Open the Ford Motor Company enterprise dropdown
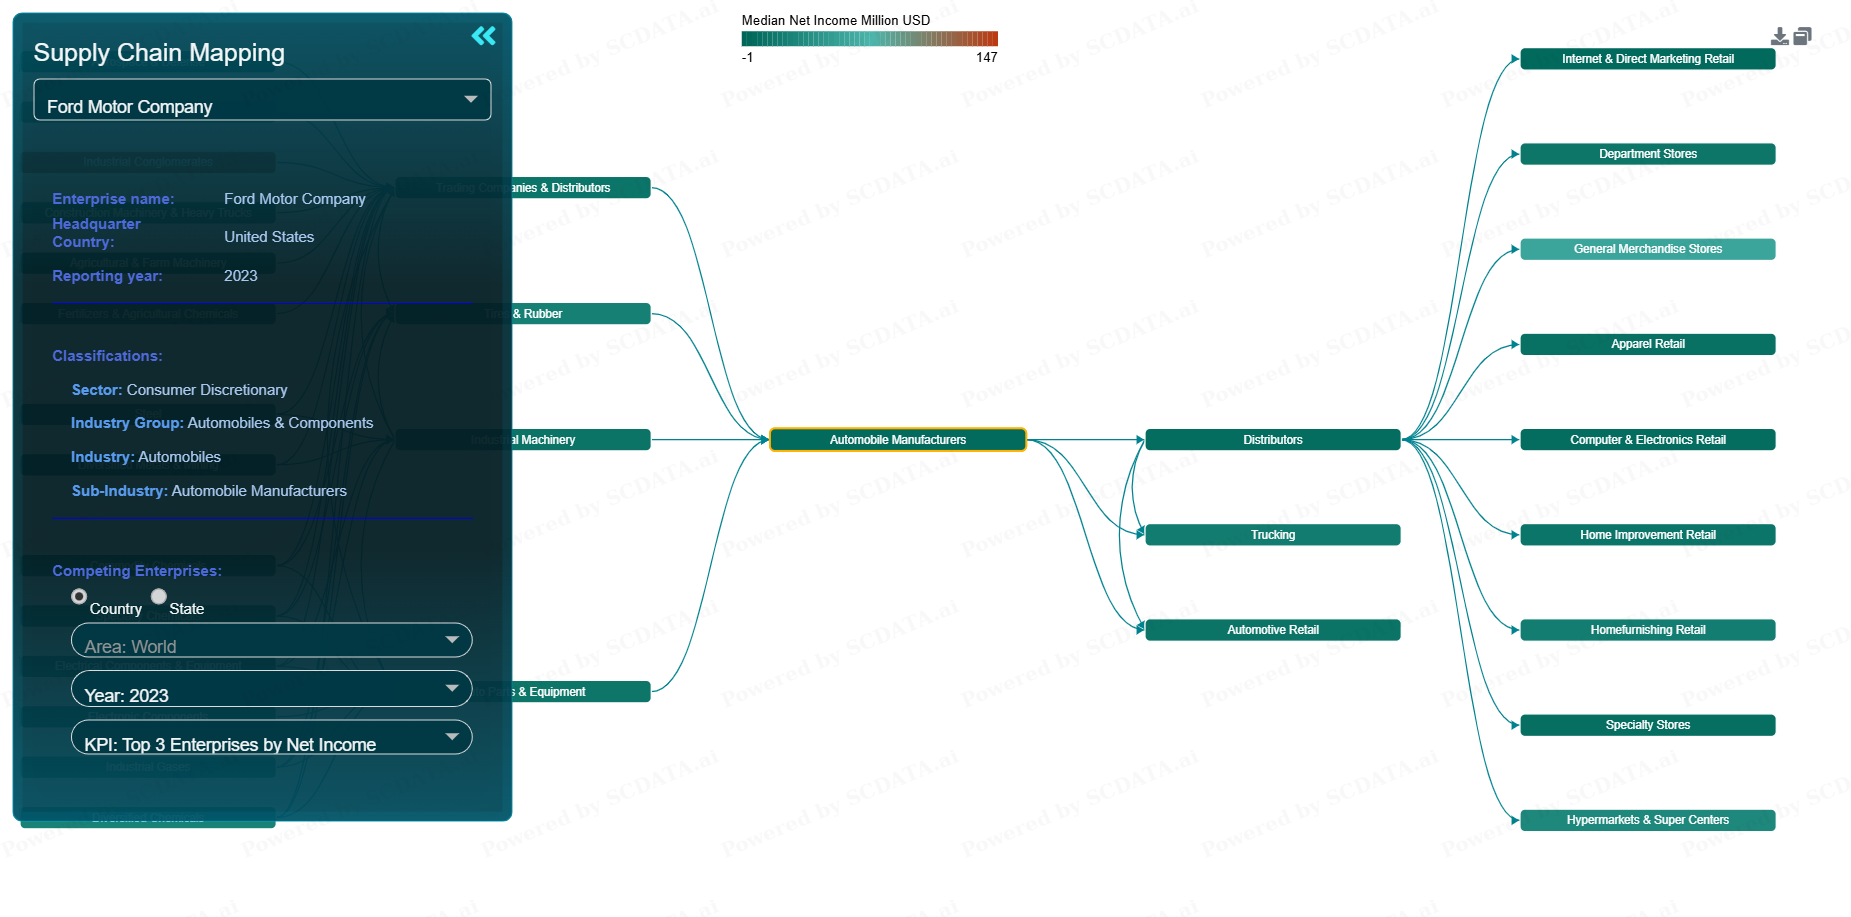 262,100
